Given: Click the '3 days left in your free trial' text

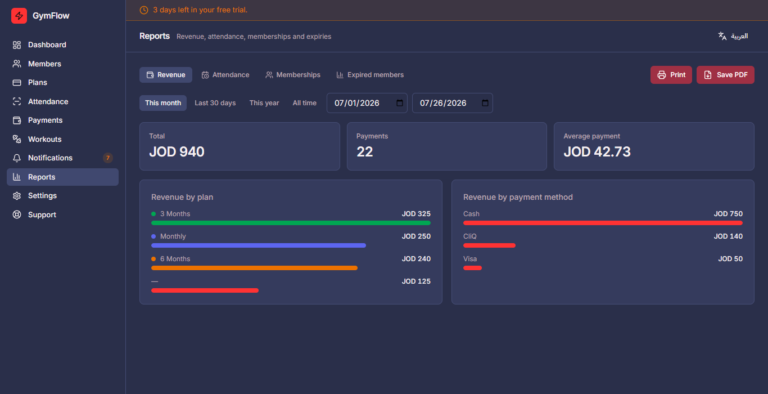Looking at the screenshot, I should tap(200, 10).
